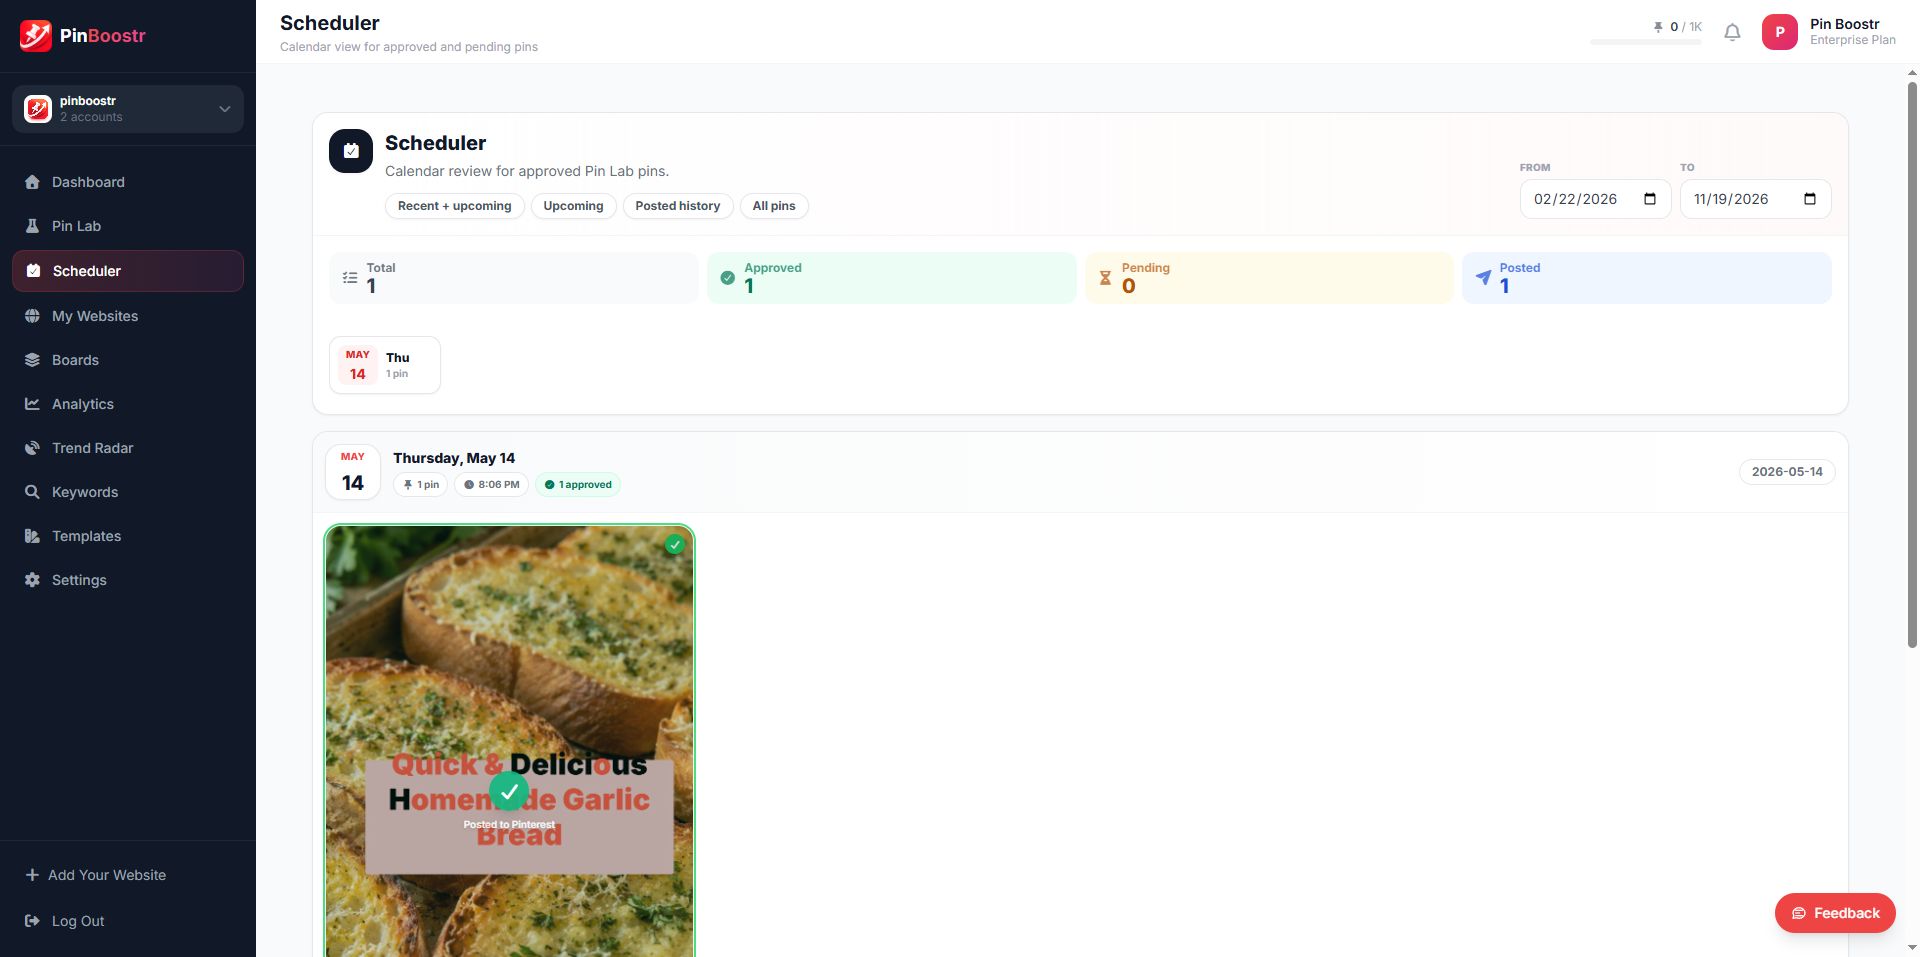
Task: Click the Enterprise Plan label
Action: [x=1852, y=40]
